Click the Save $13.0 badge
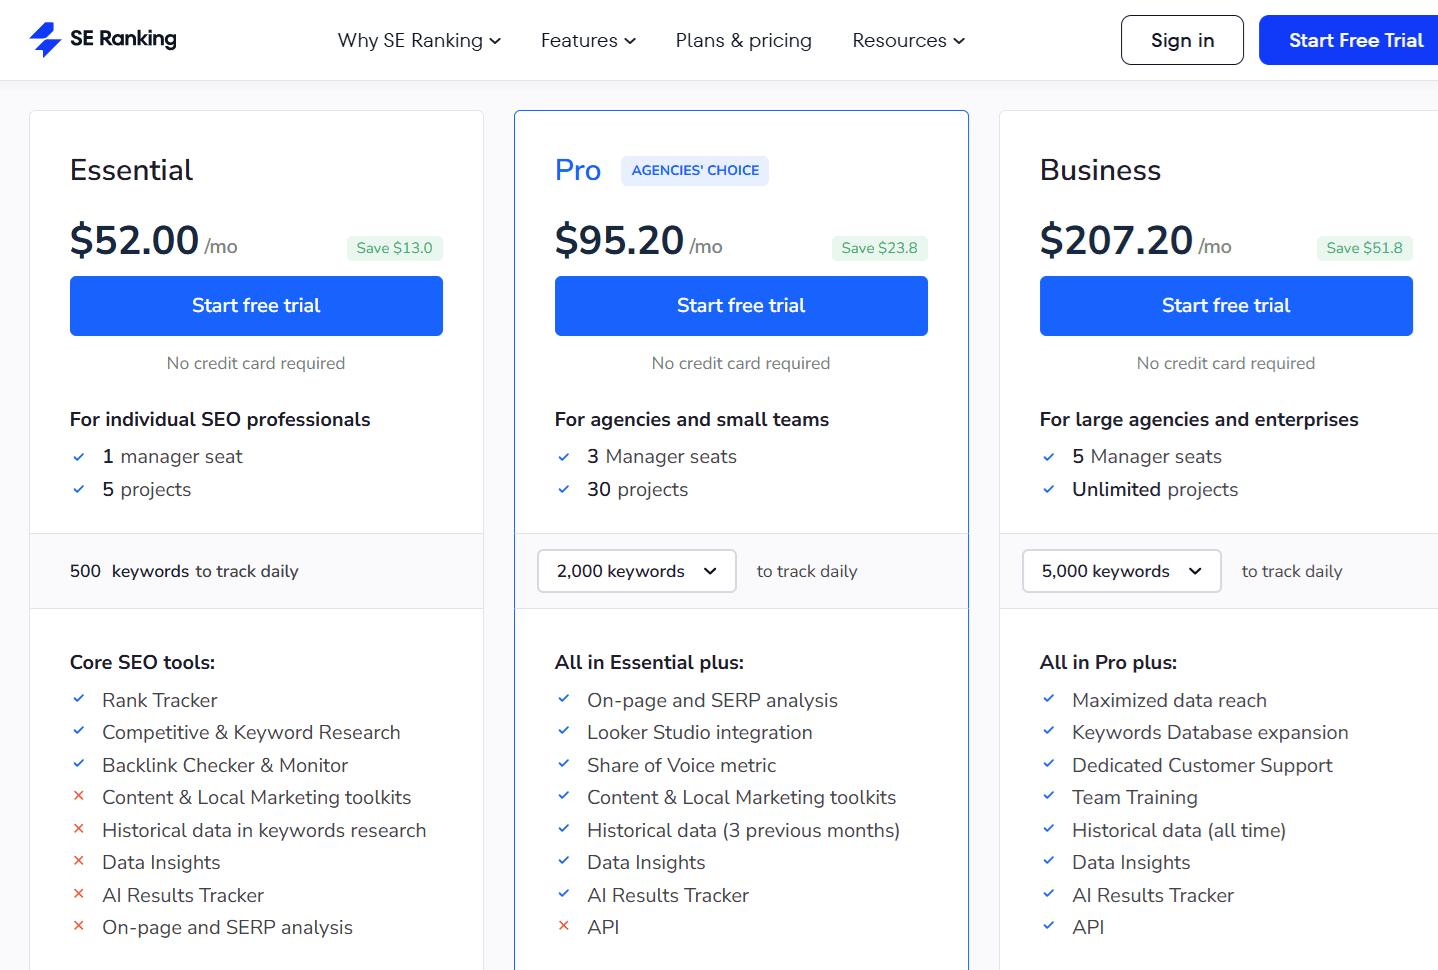 (x=394, y=248)
